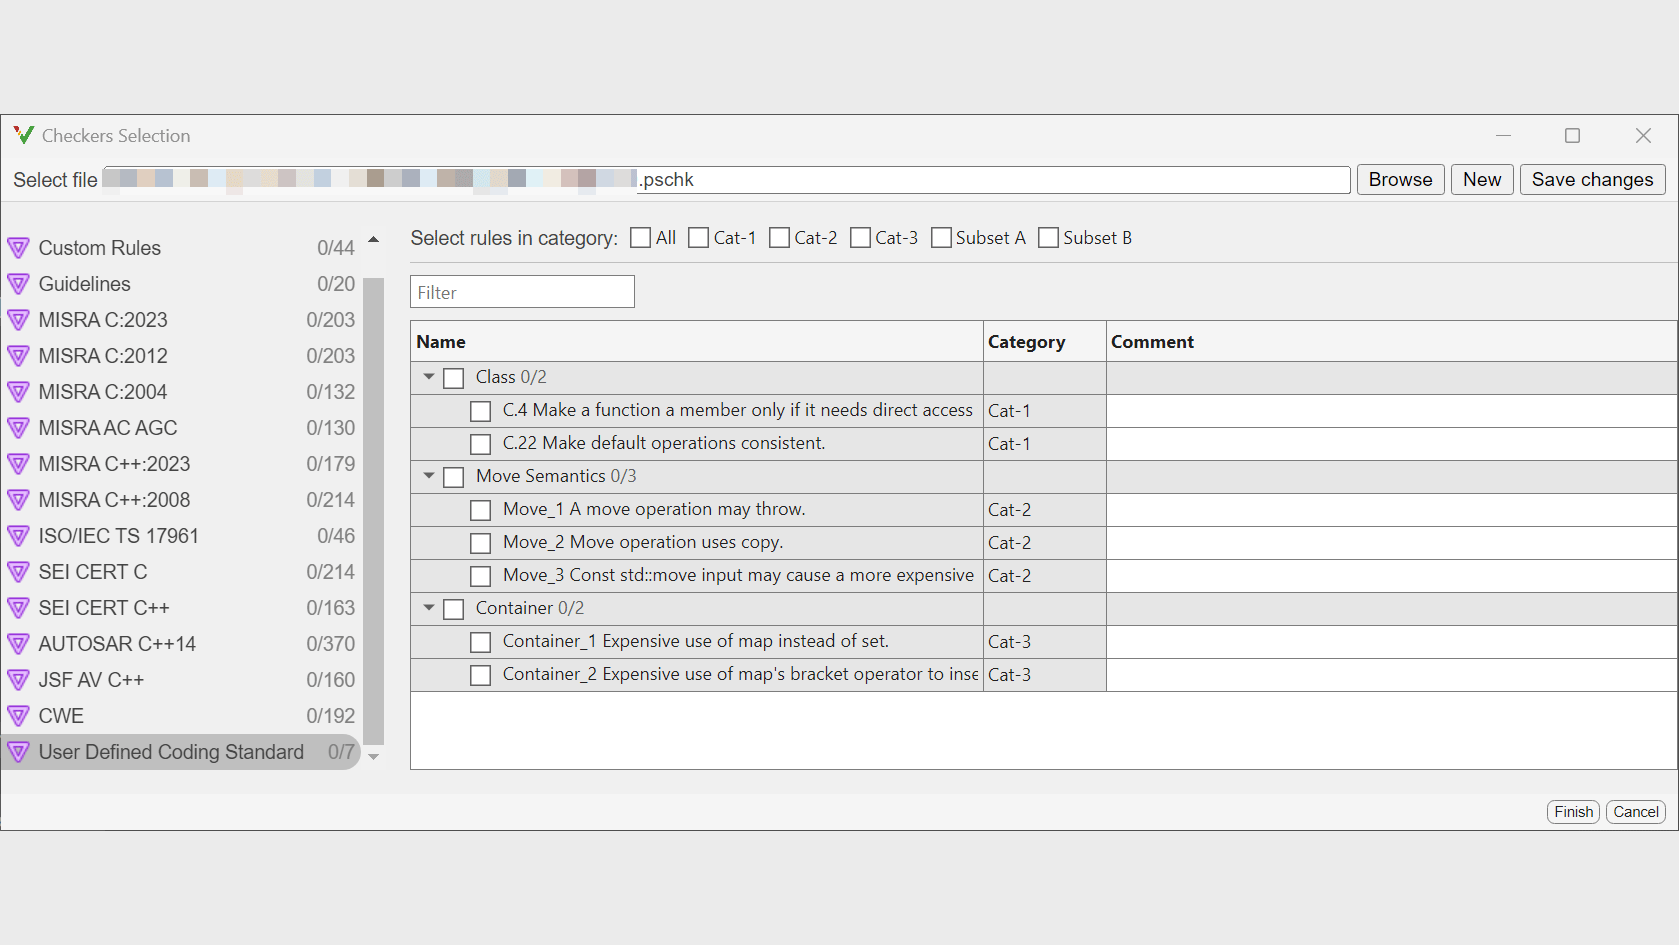Tick the Move_2 Move operation uses copy rule
1679x945 pixels.
tap(481, 543)
